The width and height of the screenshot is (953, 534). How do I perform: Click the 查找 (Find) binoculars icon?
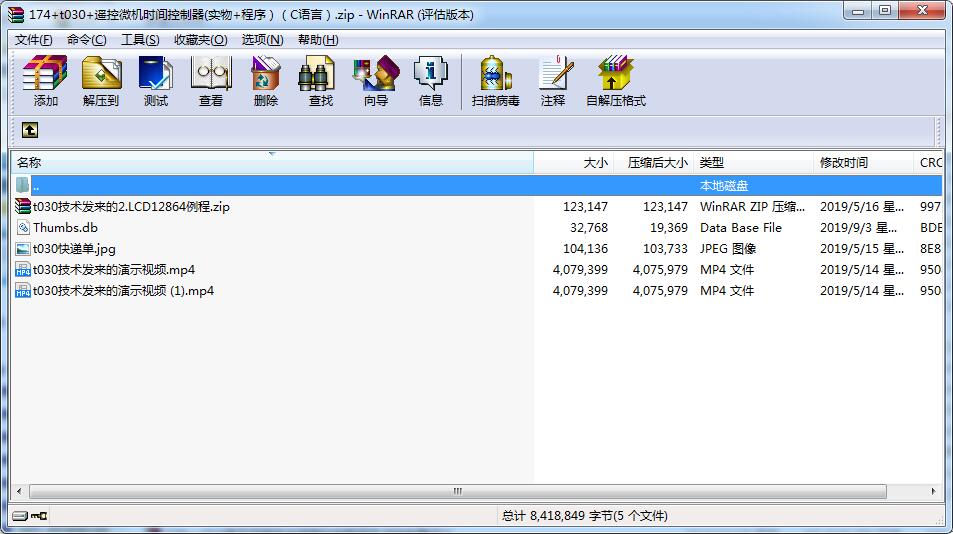tap(316, 73)
